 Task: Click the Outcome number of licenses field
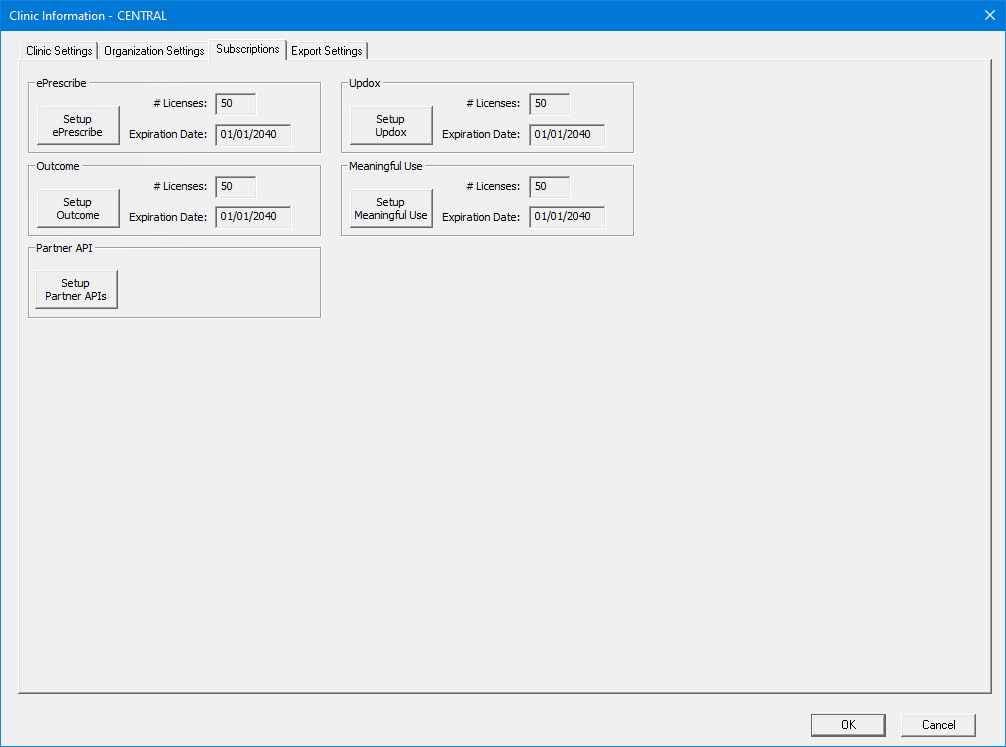[235, 187]
